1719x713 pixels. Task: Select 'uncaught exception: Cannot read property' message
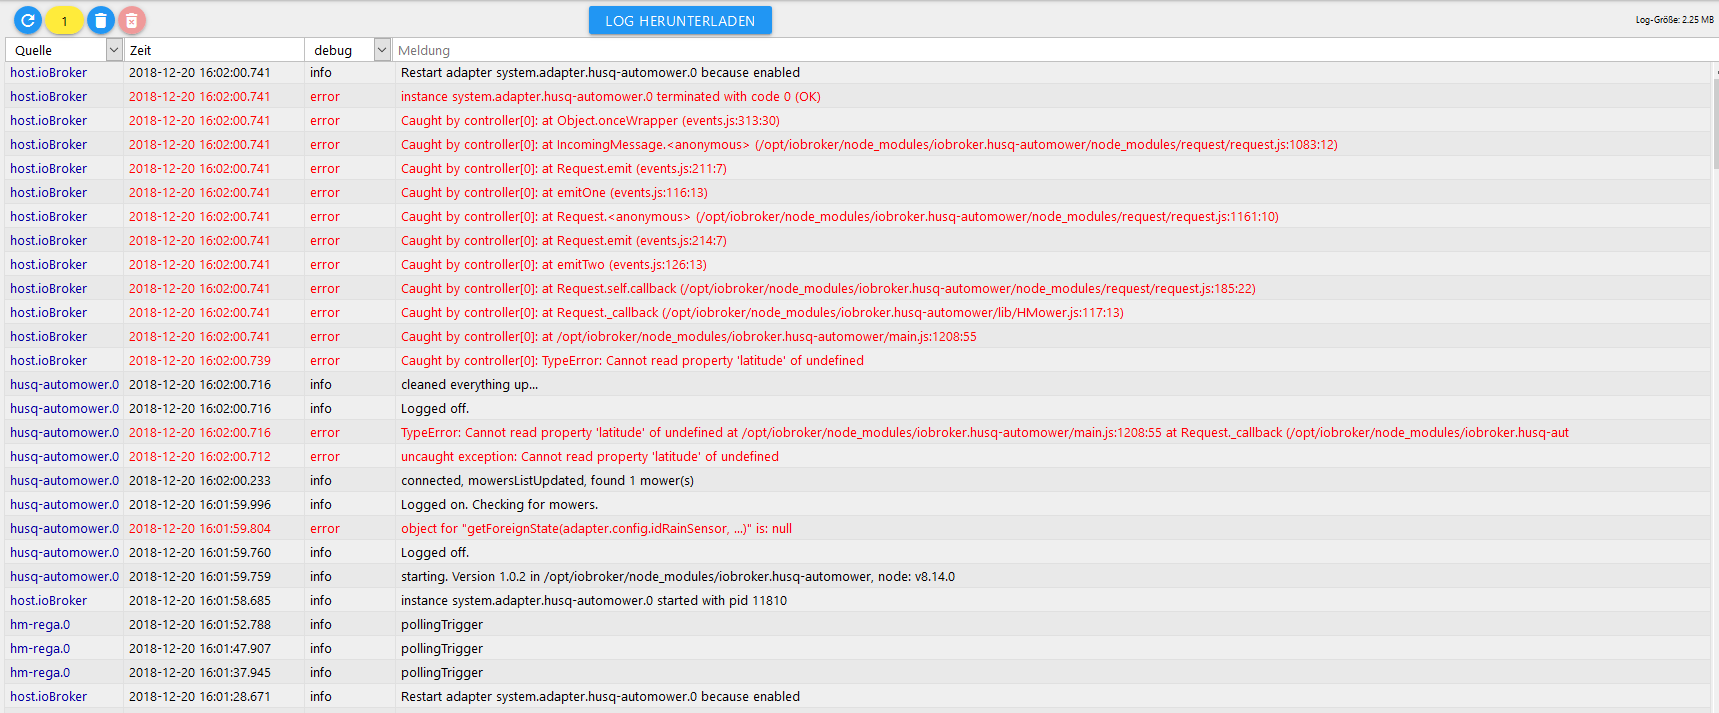click(590, 457)
